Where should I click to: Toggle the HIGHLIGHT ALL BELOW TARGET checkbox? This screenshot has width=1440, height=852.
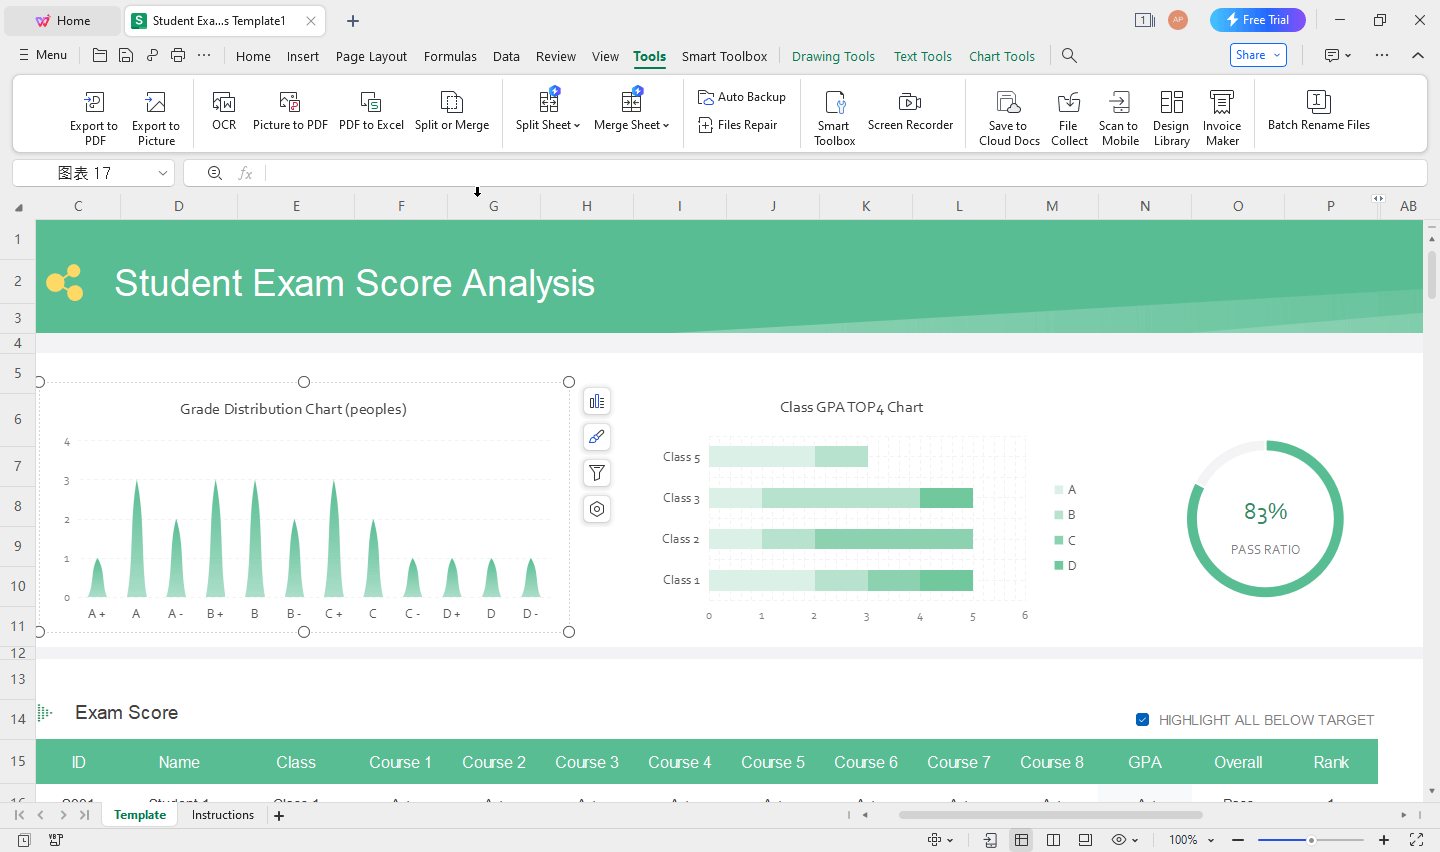(1142, 719)
